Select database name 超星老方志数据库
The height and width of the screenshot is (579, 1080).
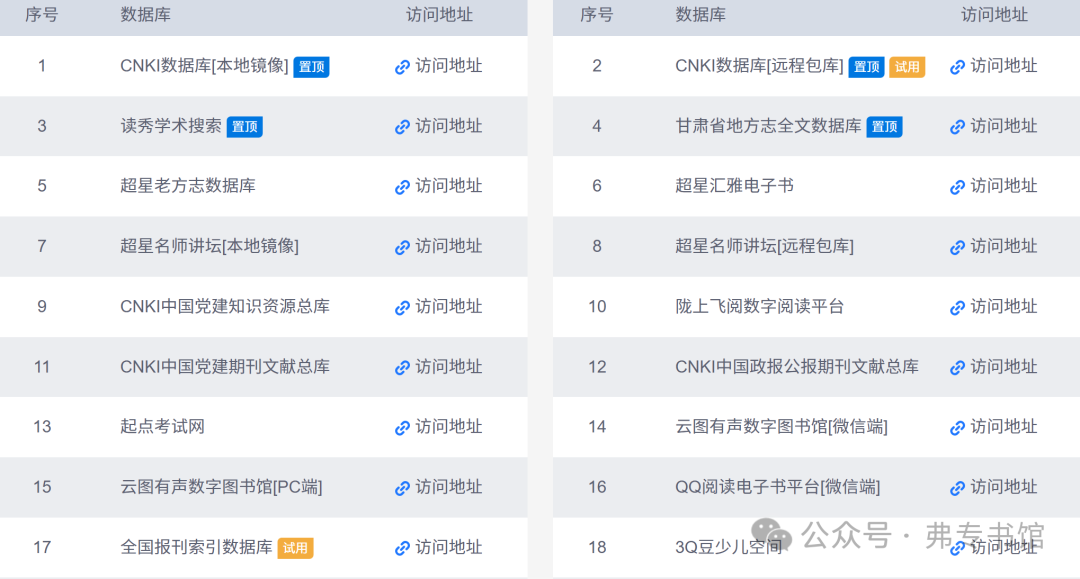(x=188, y=186)
